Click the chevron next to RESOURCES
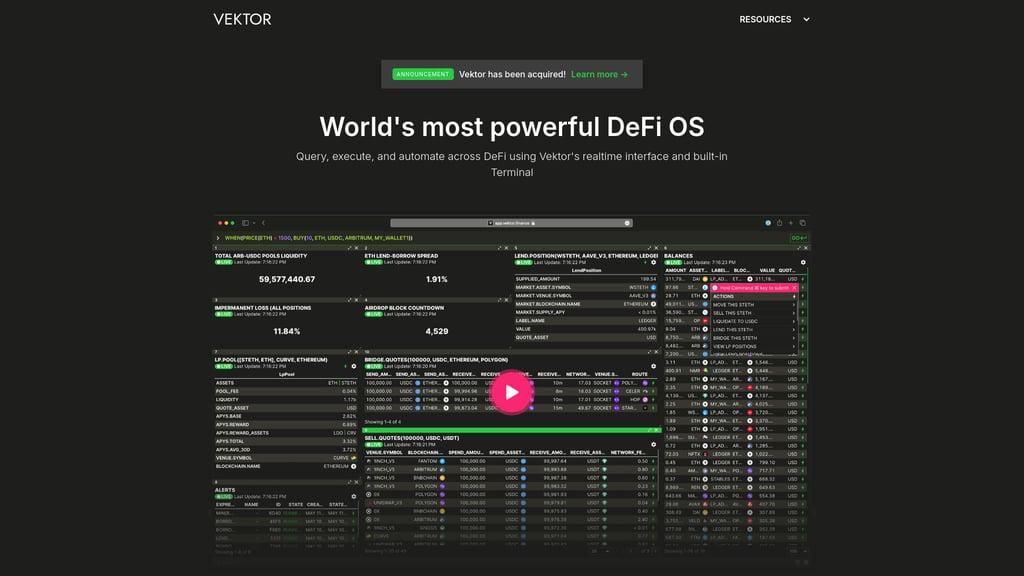 [807, 20]
